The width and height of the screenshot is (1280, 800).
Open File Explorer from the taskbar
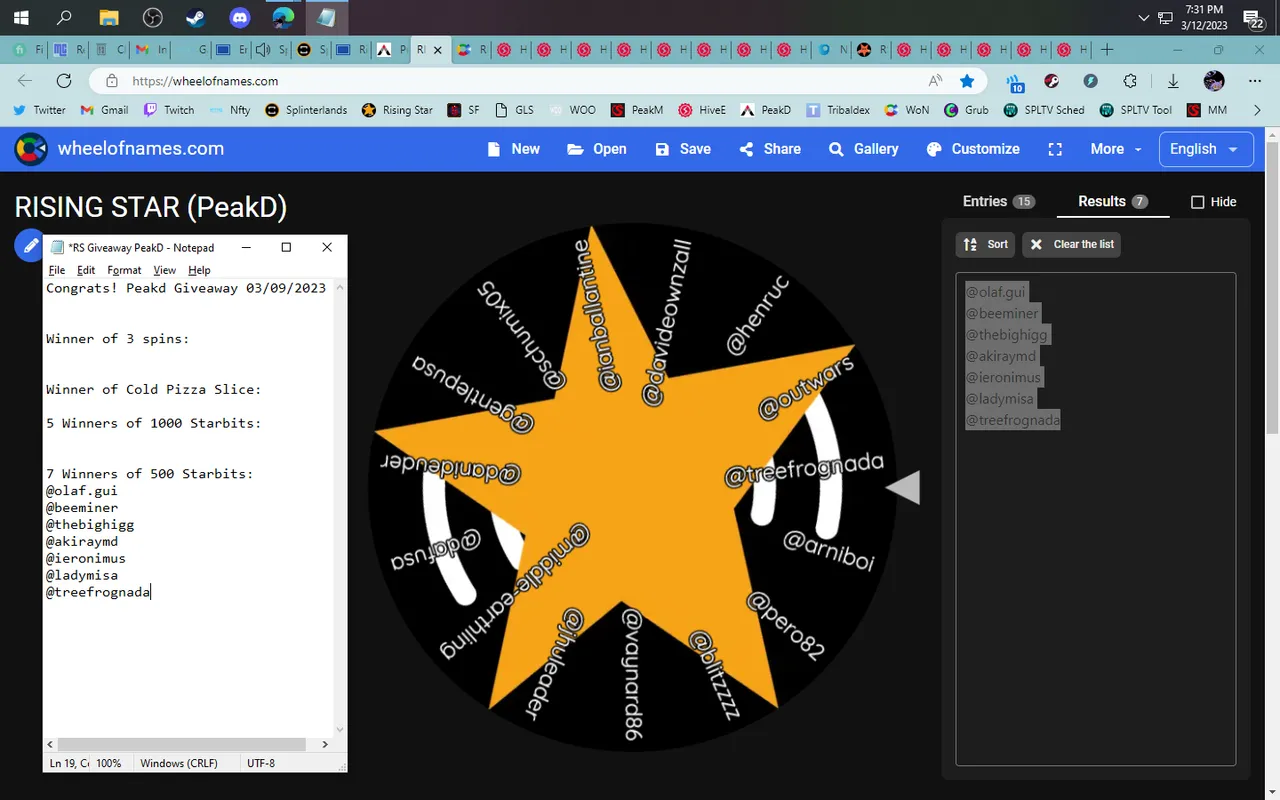[108, 17]
